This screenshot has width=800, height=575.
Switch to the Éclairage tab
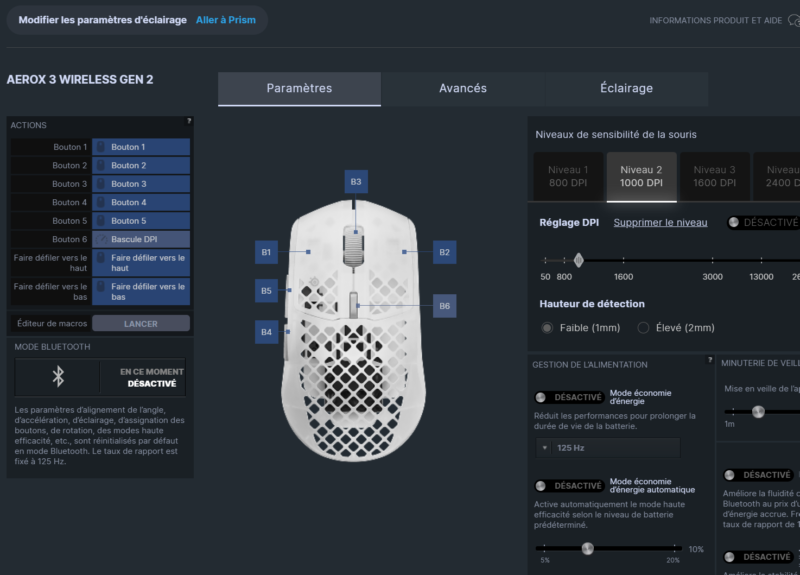(x=627, y=88)
